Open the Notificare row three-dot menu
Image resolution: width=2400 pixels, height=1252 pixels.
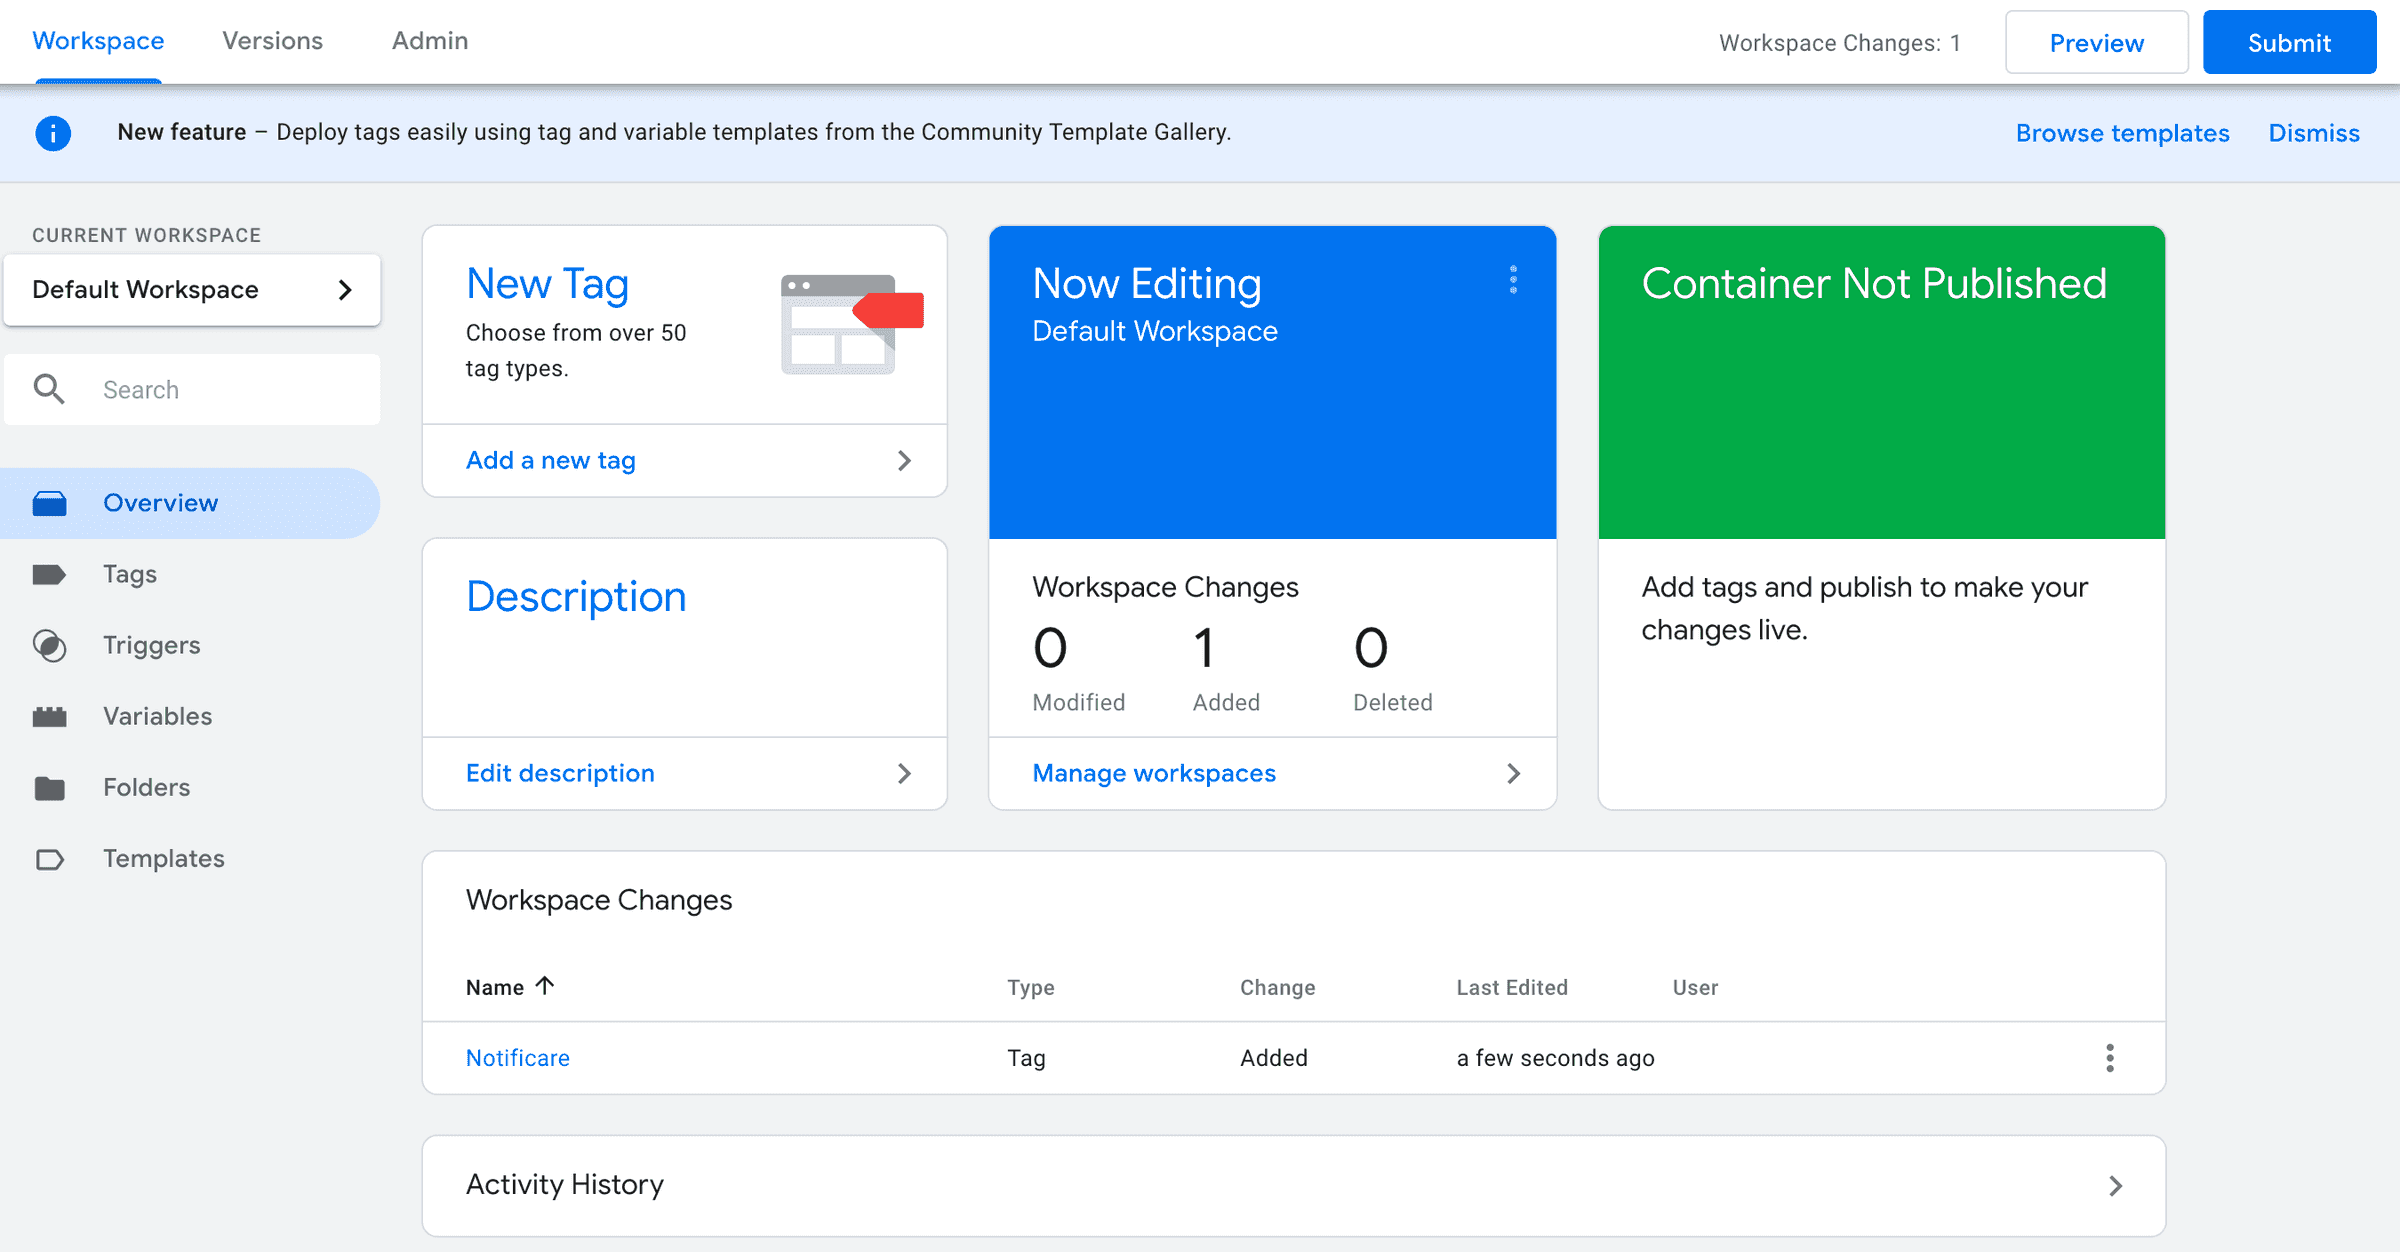[2110, 1058]
